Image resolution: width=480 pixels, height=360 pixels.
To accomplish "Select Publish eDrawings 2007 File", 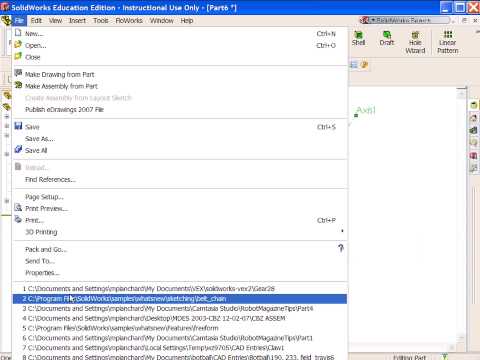I will point(180,109).
